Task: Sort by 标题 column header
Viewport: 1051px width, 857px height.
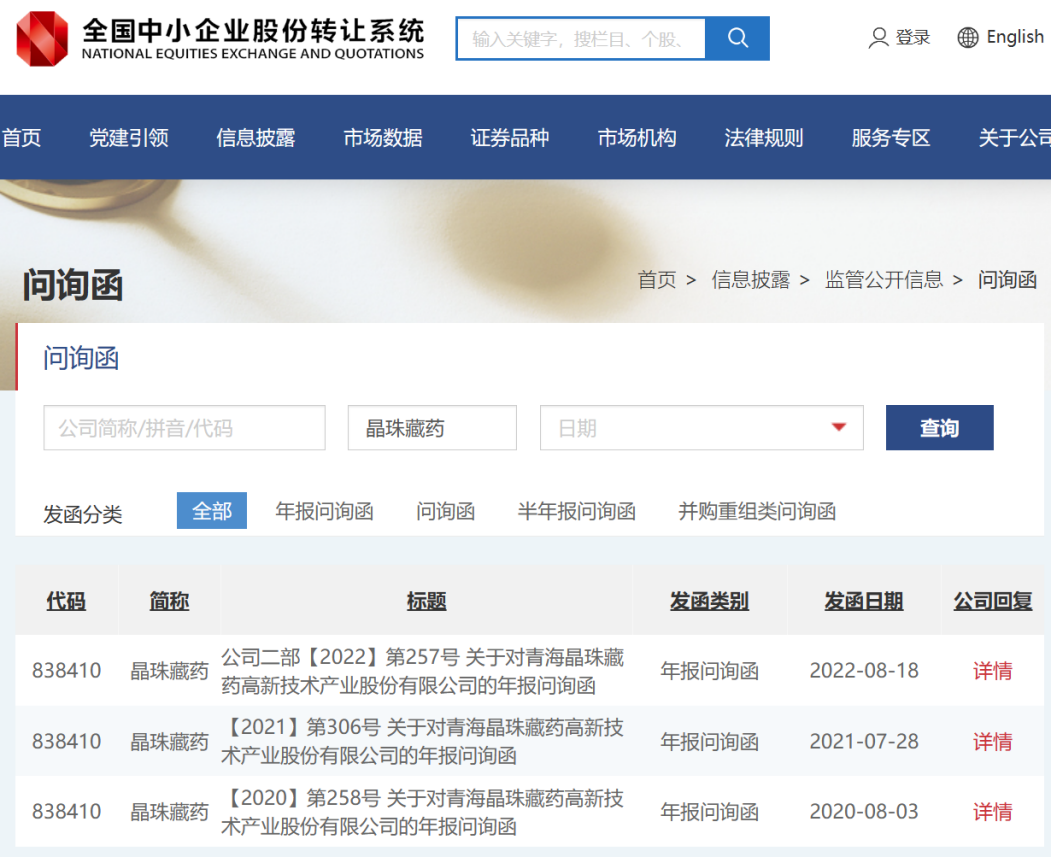Action: click(426, 601)
